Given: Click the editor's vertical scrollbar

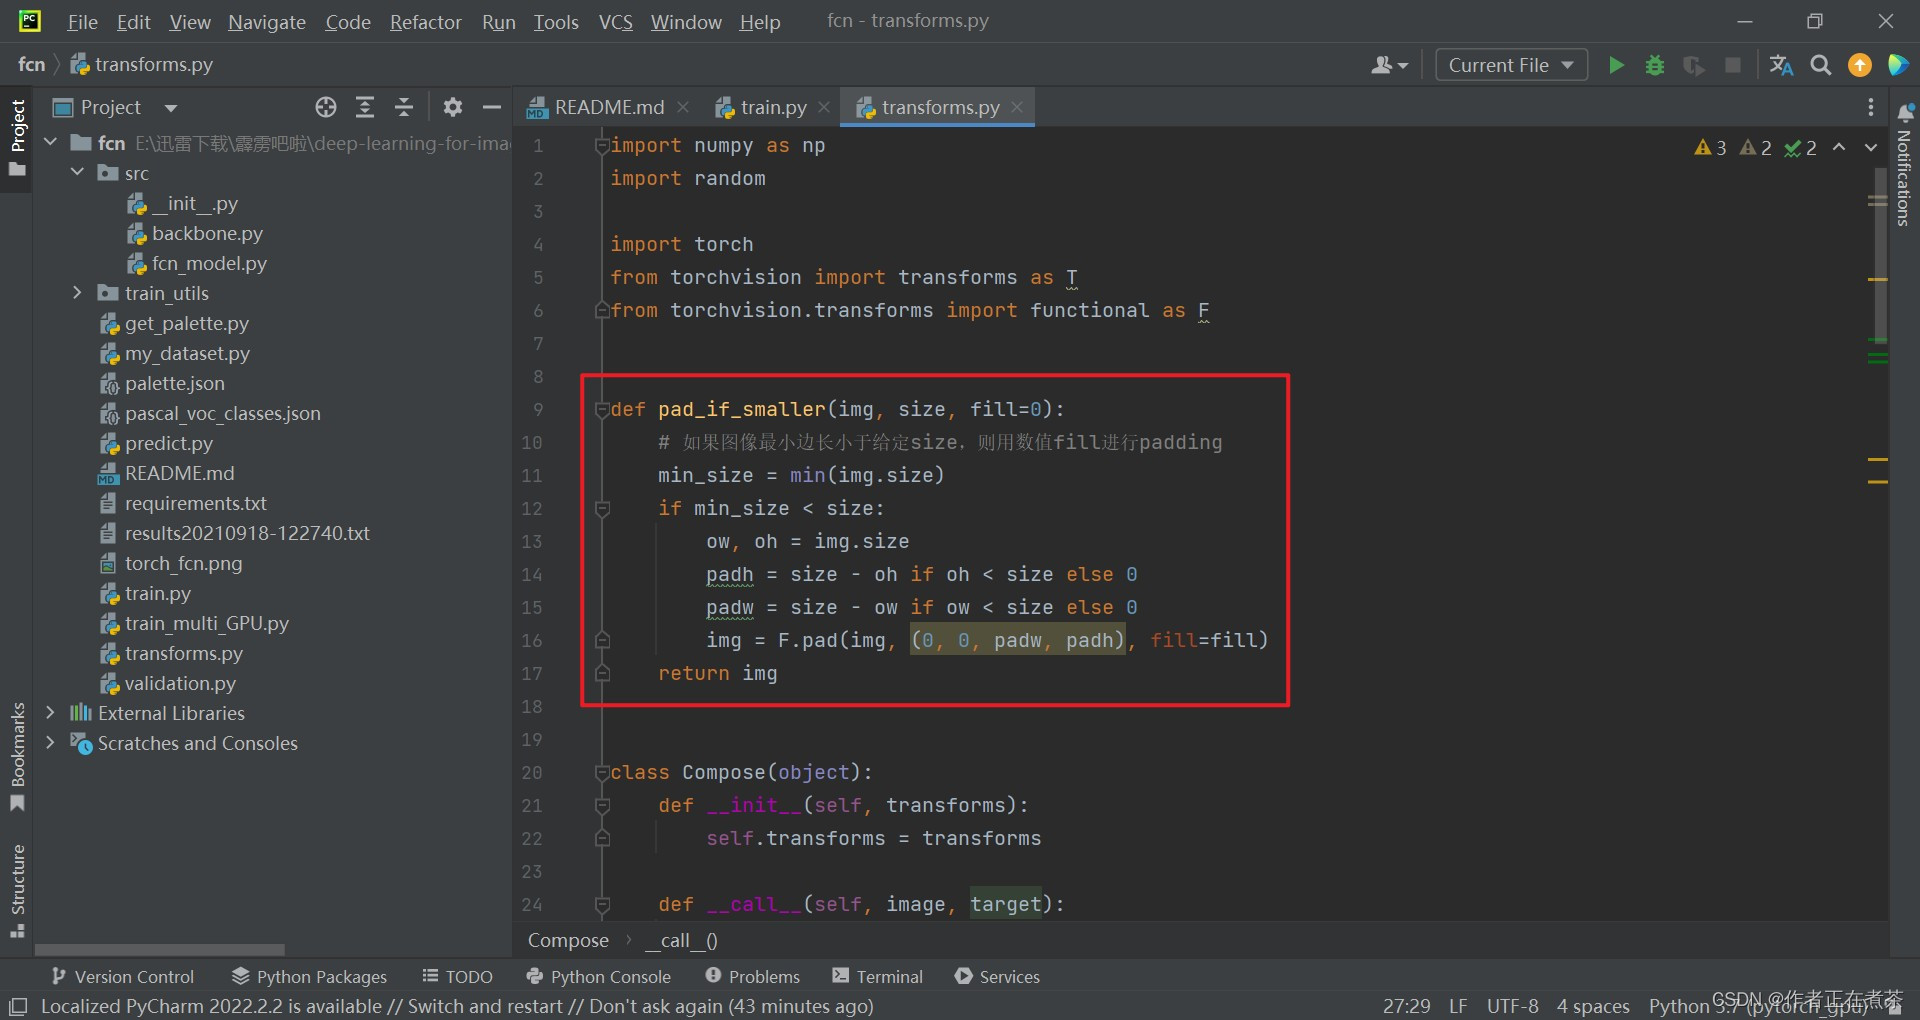Looking at the screenshot, I should pos(1880,250).
